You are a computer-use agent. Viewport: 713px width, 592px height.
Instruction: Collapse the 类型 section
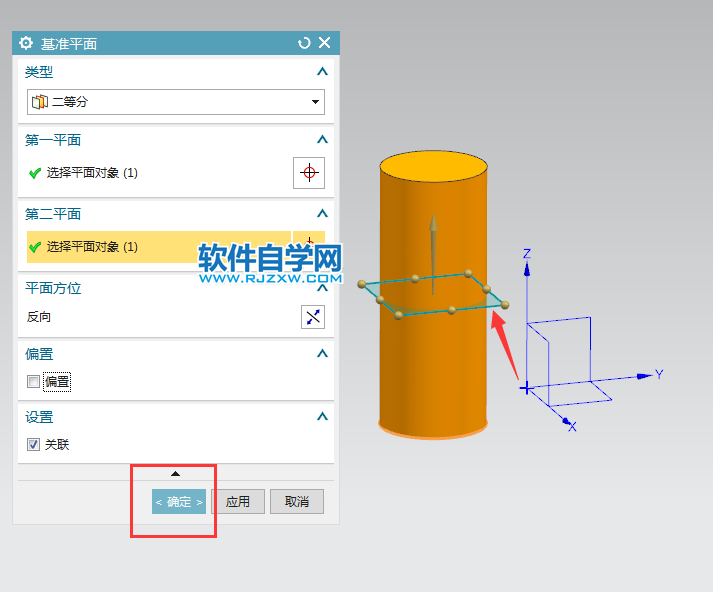click(x=322, y=72)
